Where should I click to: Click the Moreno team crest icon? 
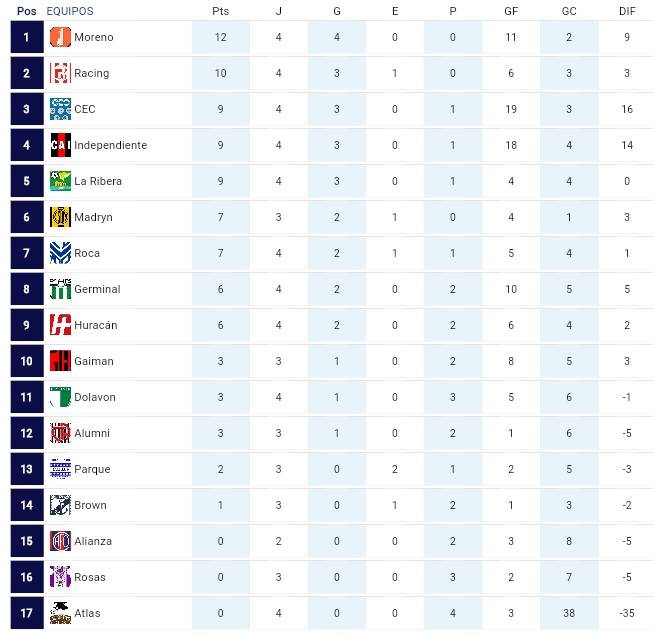pyautogui.click(x=60, y=37)
